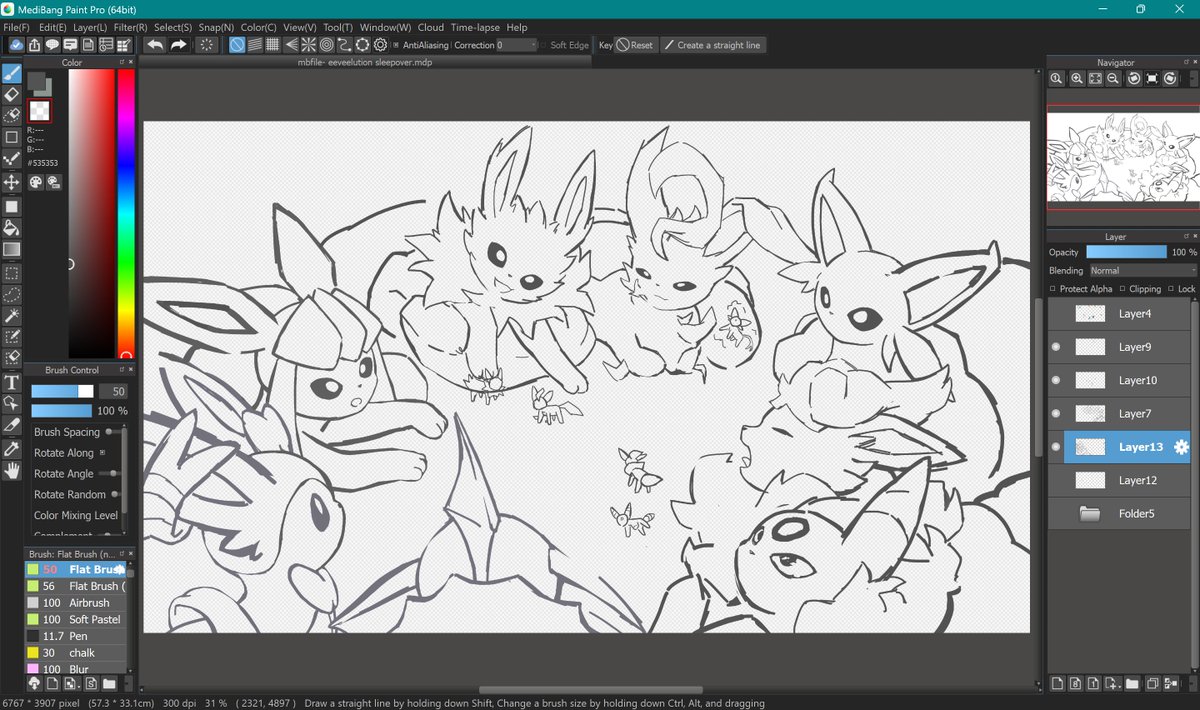Select the Soft Pastel brush
Image resolution: width=1200 pixels, height=710 pixels.
pyautogui.click(x=76, y=620)
